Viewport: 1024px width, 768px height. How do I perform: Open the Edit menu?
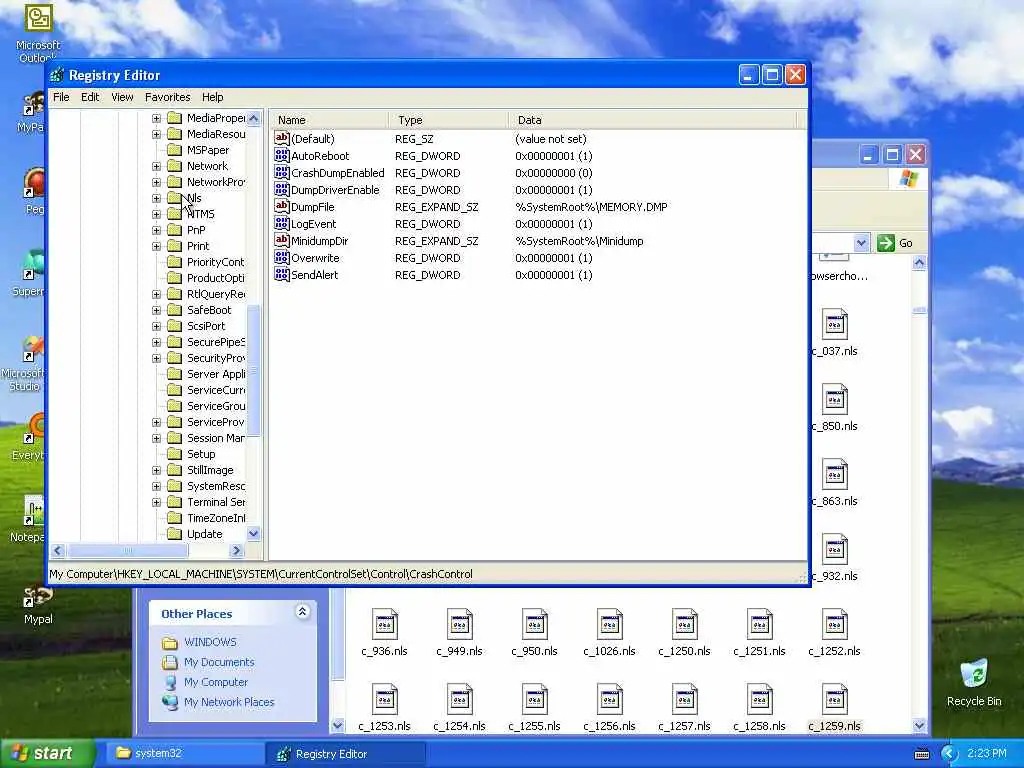tap(90, 97)
